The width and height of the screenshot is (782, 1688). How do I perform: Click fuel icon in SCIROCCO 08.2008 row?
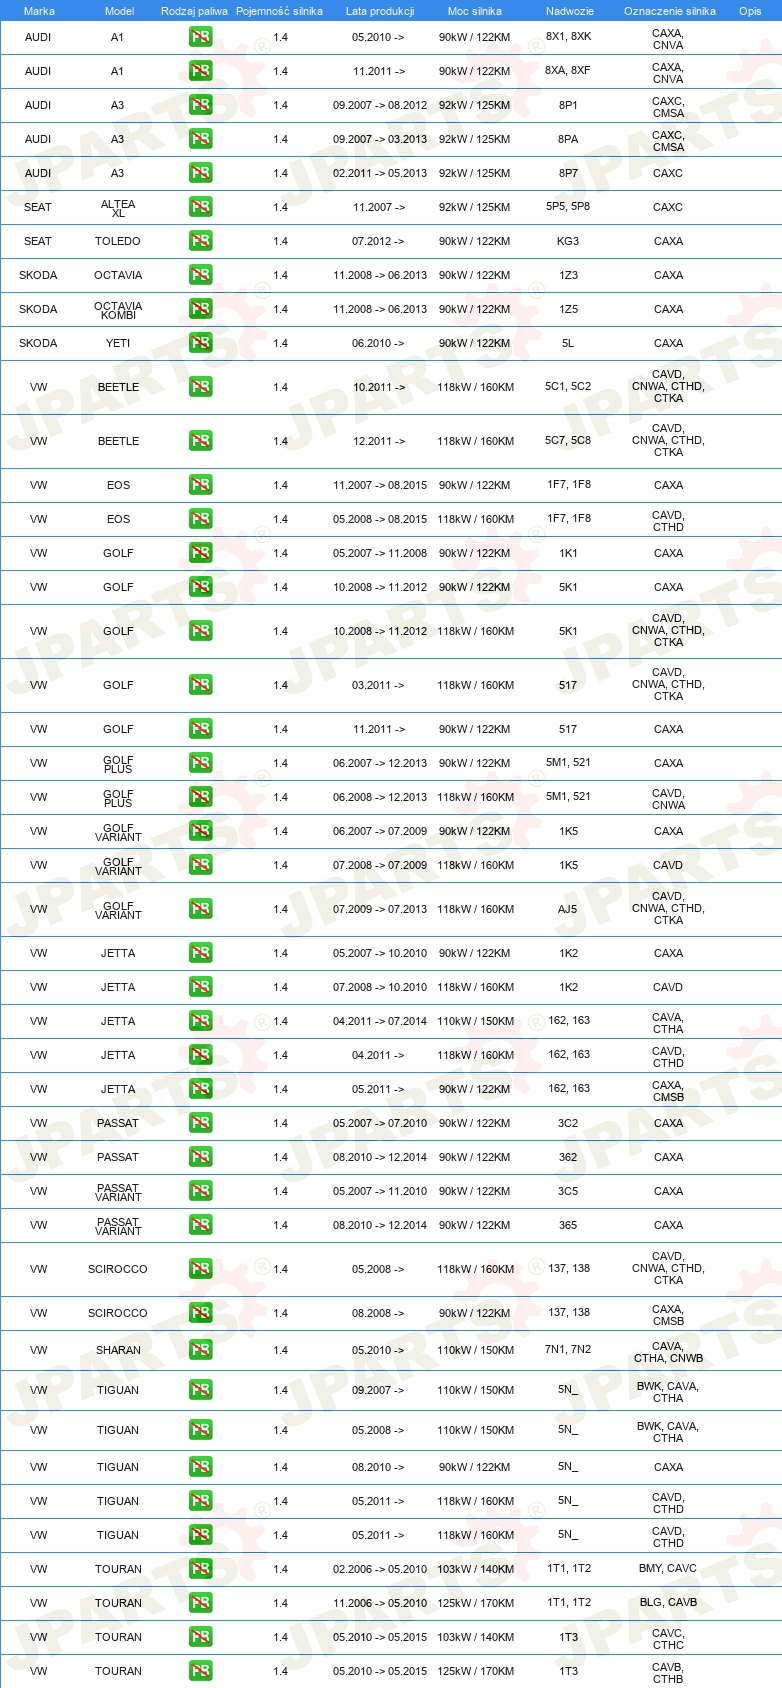(200, 1313)
